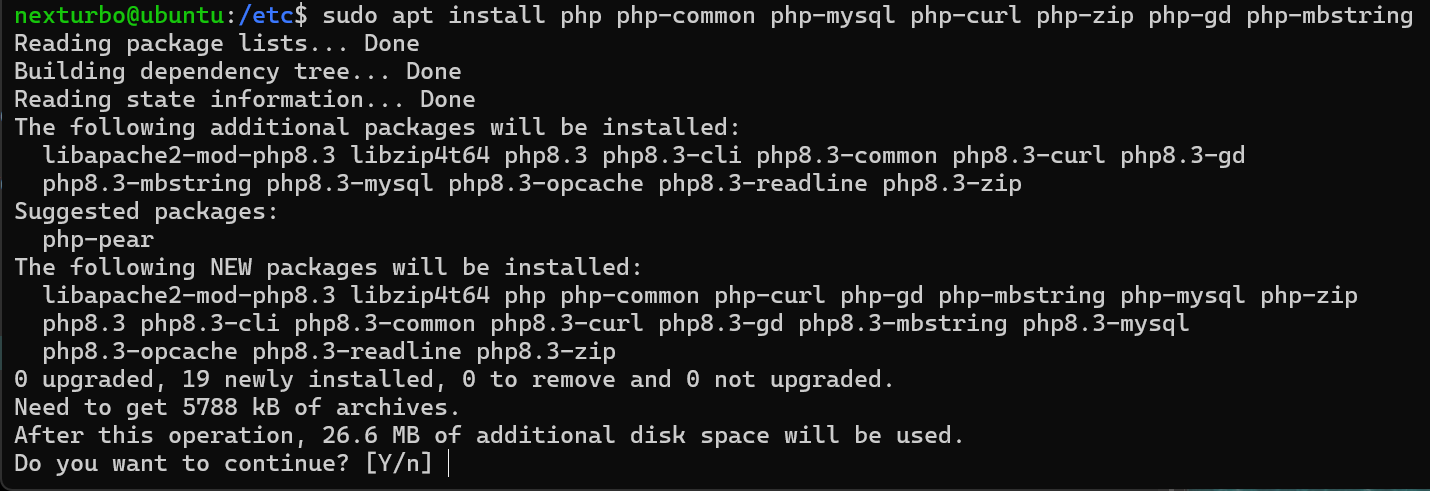Click the Building dependency tree line
Image resolution: width=1430 pixels, height=491 pixels.
point(238,72)
